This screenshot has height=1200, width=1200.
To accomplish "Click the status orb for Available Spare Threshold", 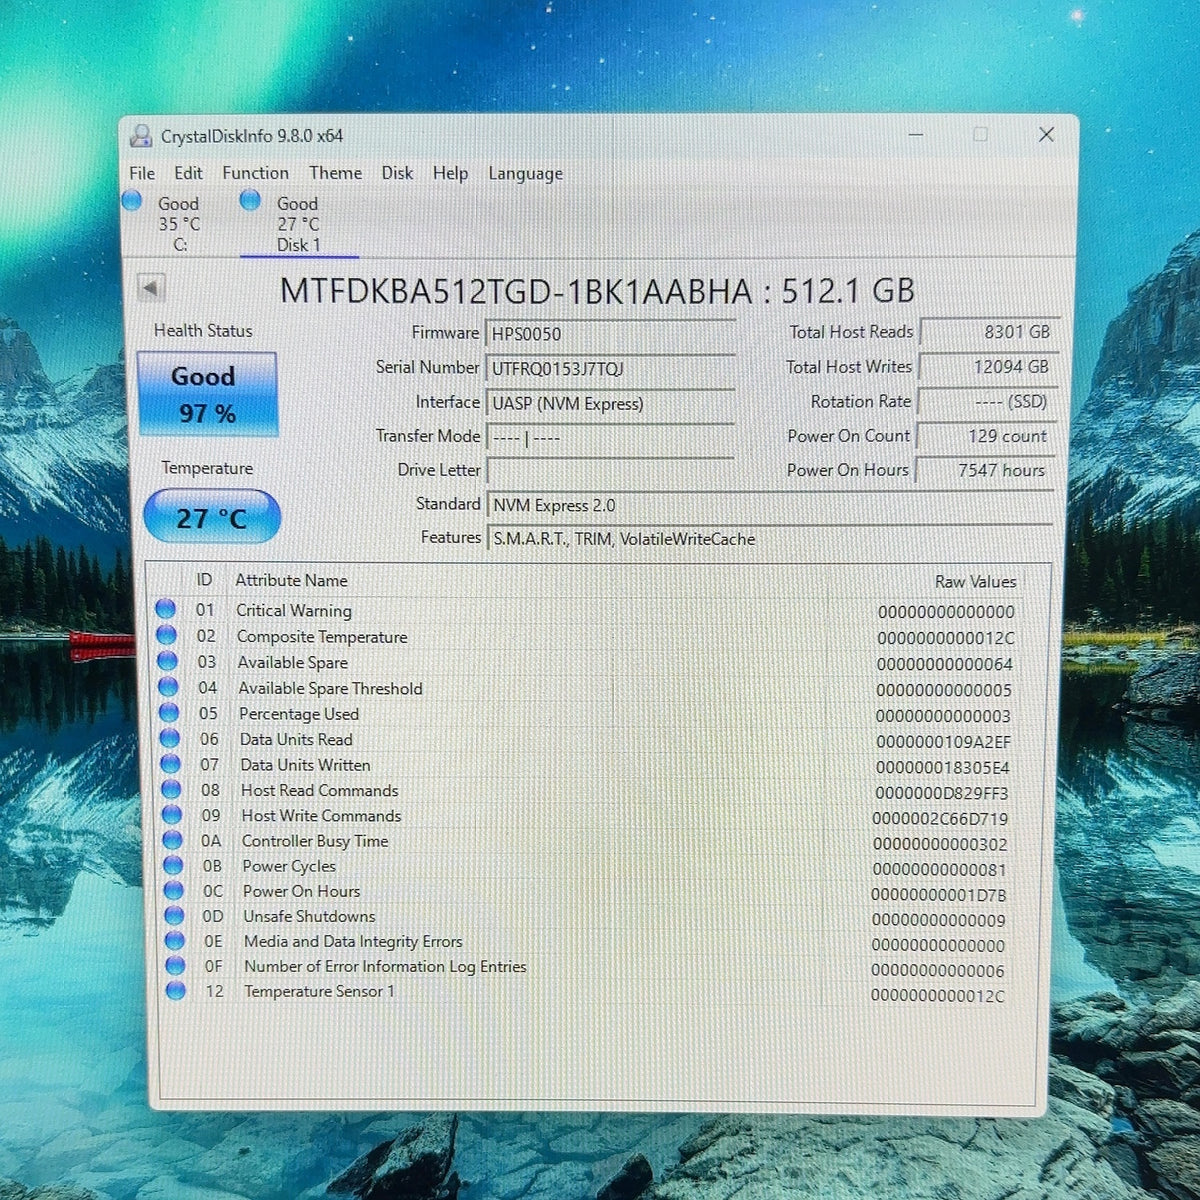I will point(168,686).
